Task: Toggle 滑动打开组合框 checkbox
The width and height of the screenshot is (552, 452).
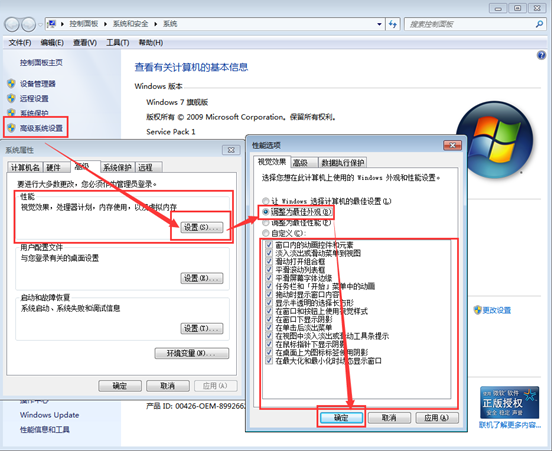Action: click(269, 261)
